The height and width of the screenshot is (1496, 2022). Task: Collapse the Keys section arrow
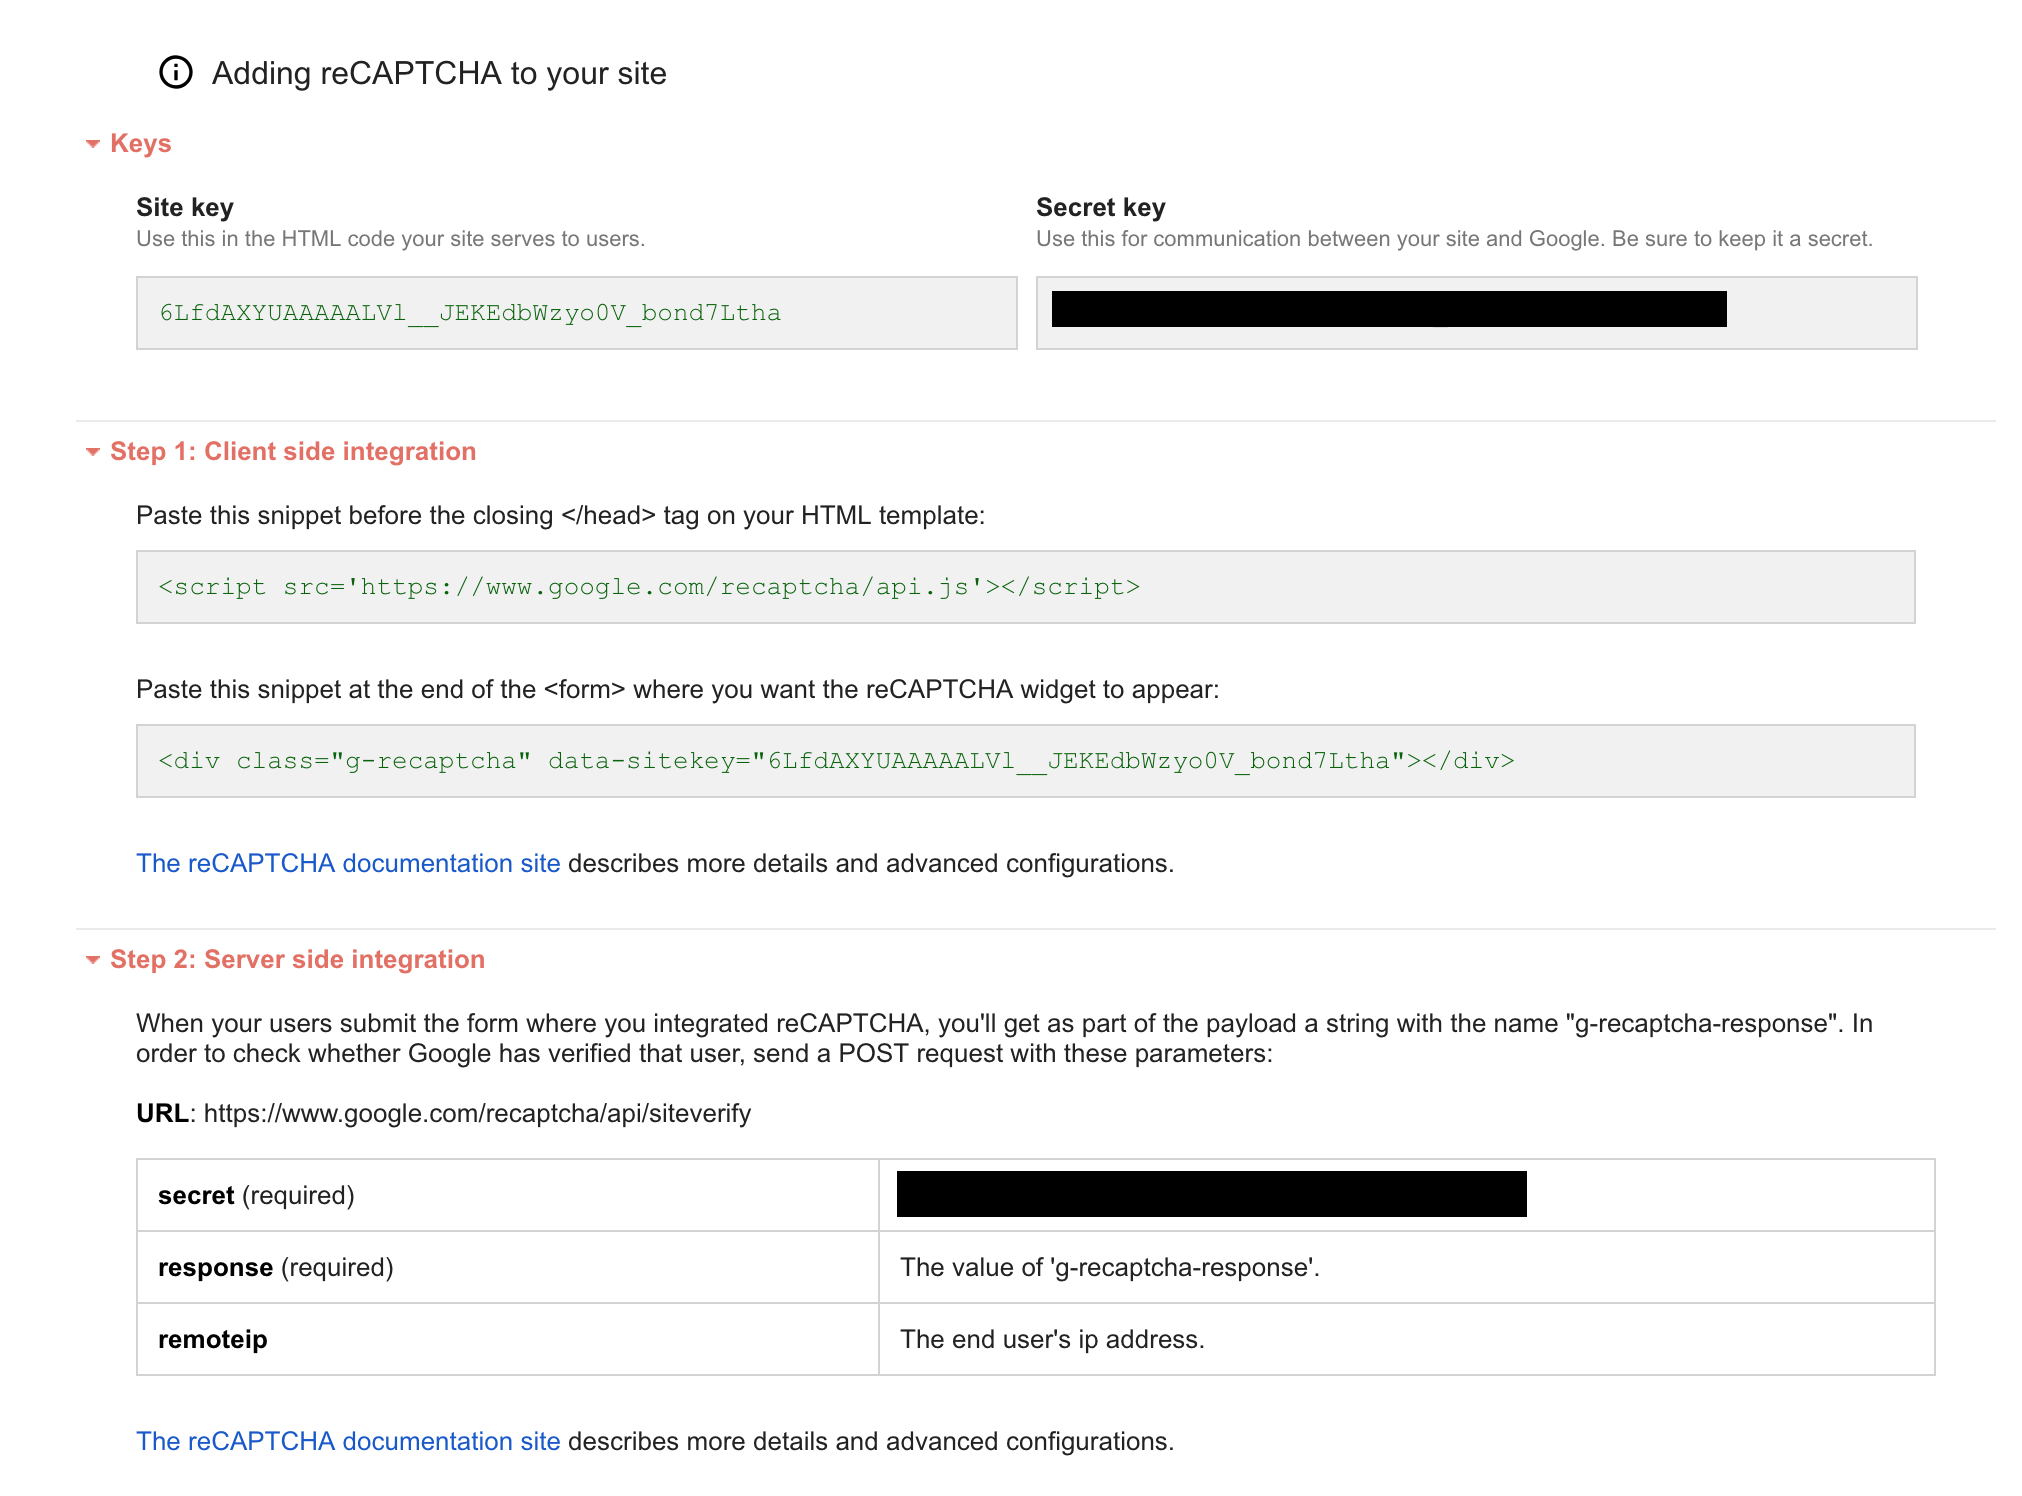click(93, 144)
